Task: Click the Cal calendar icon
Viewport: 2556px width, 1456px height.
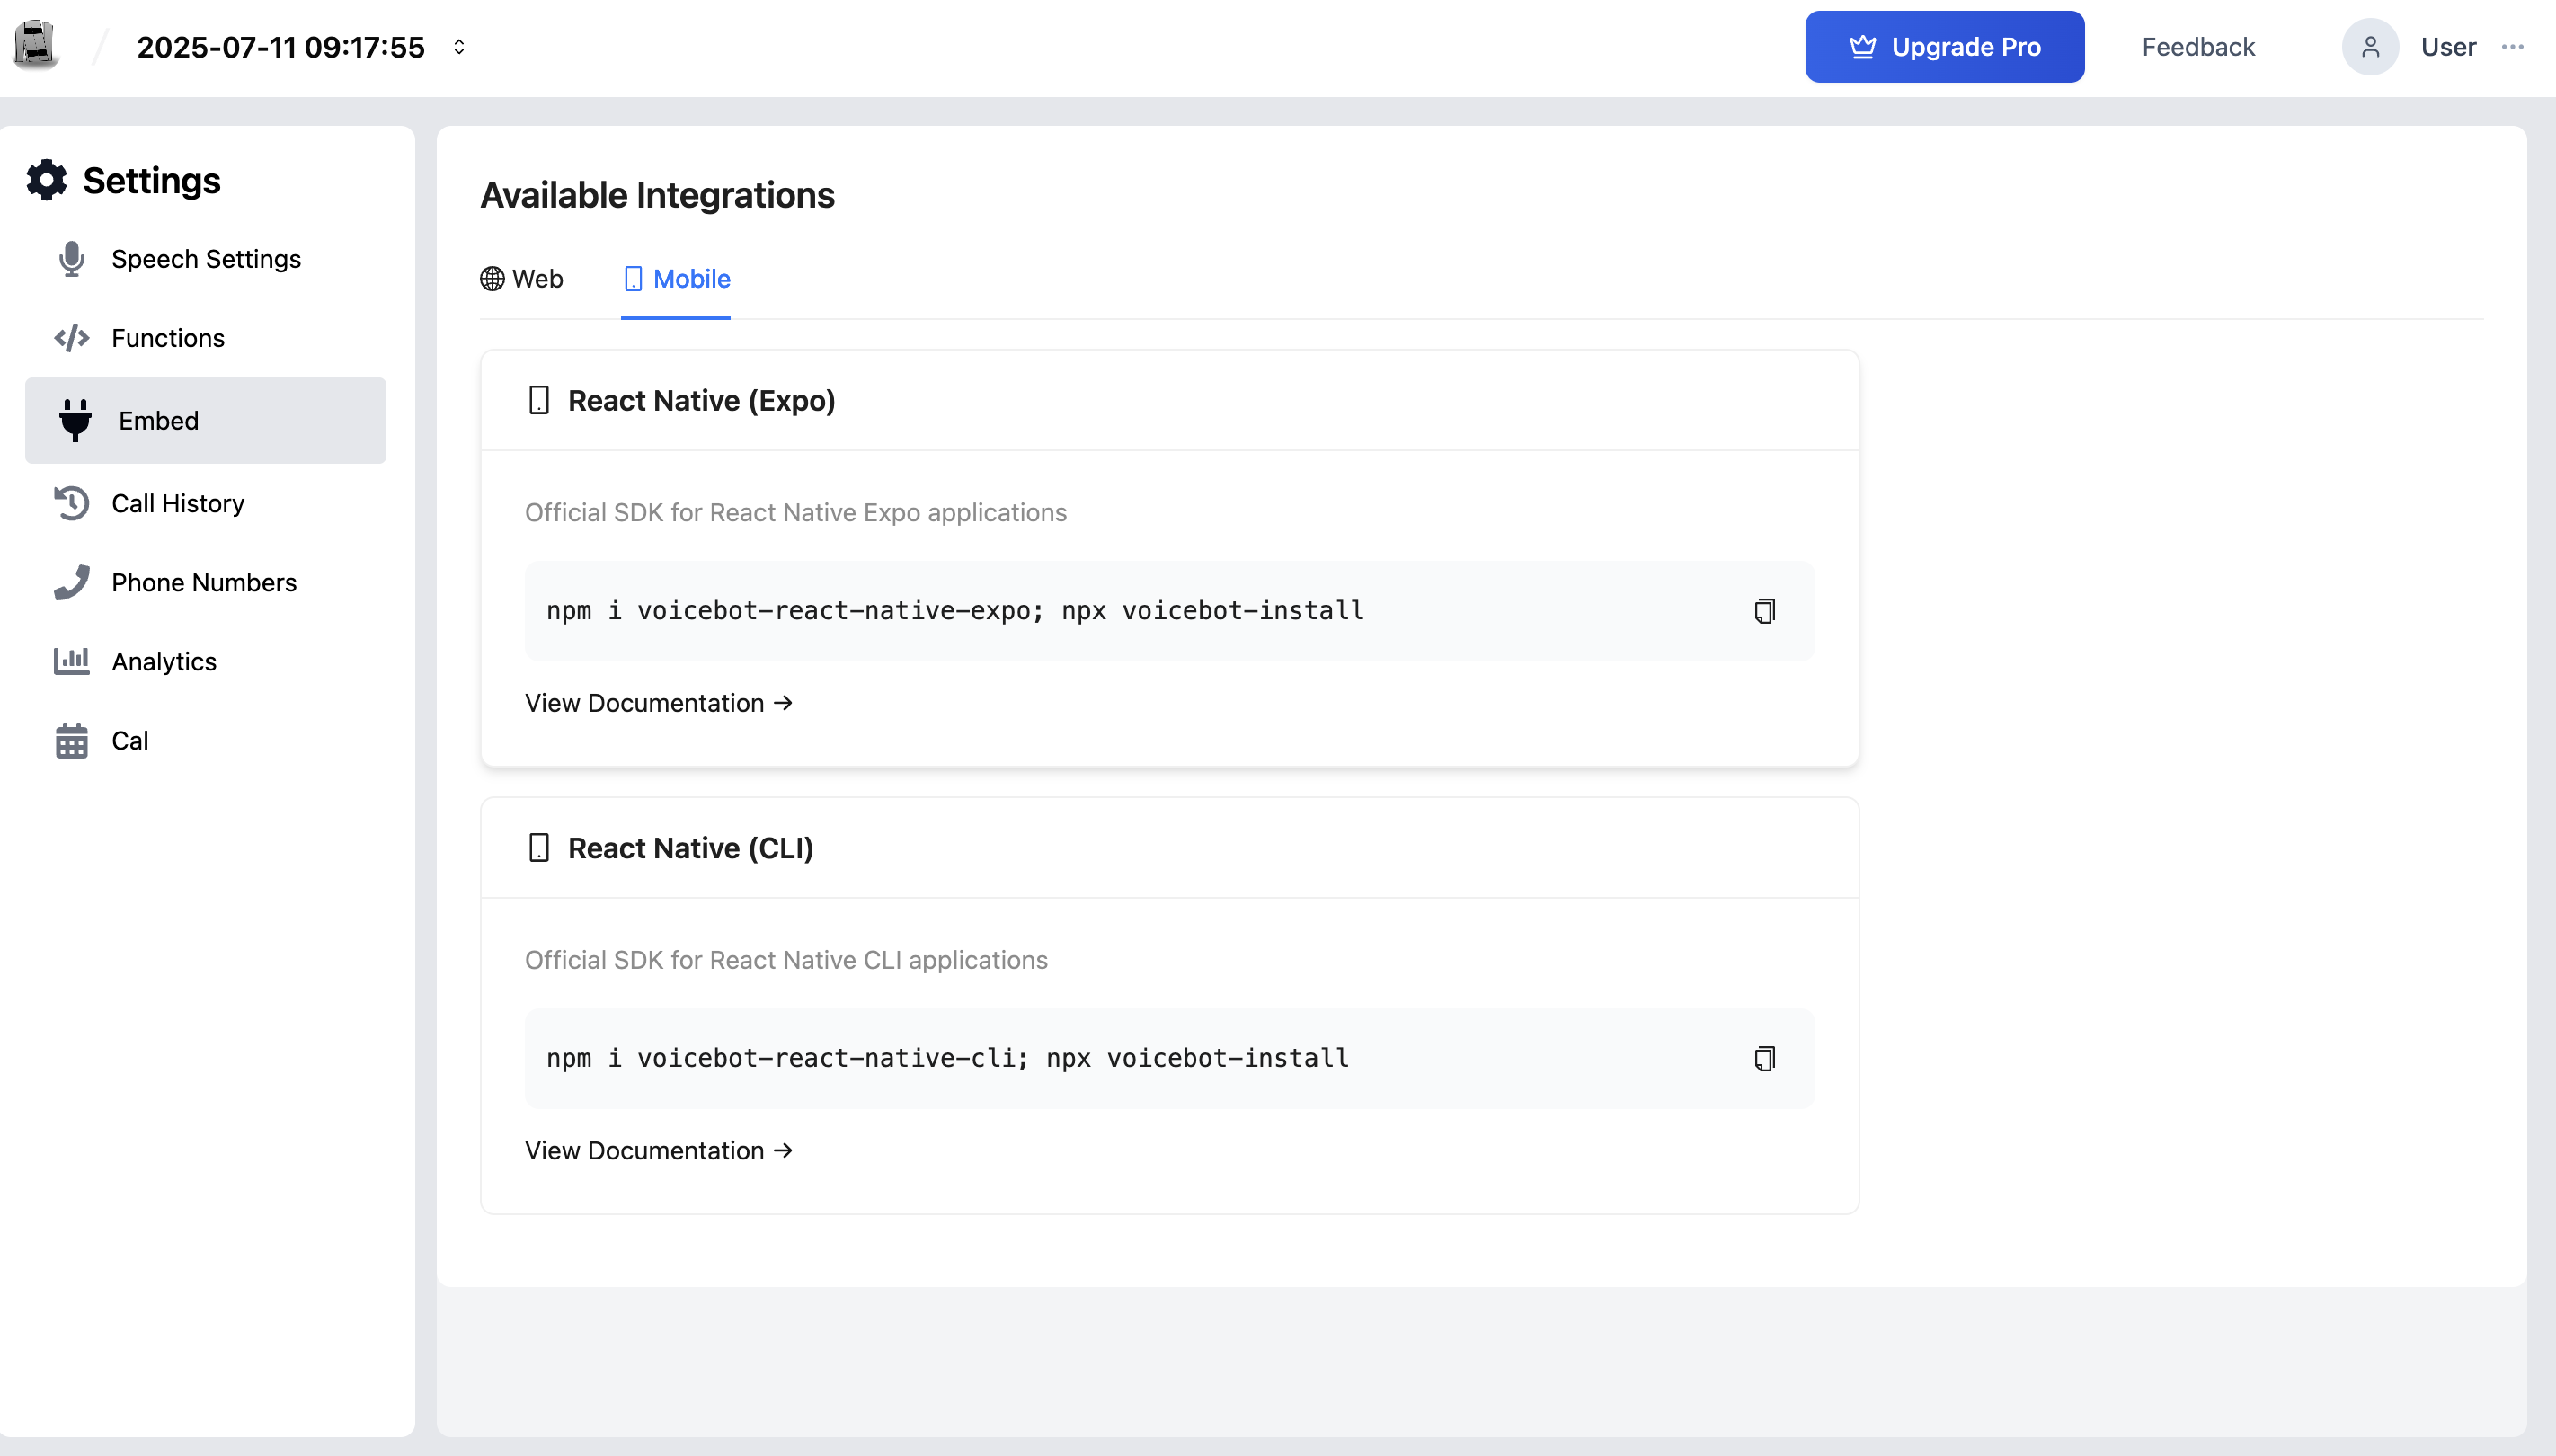Action: [x=72, y=740]
